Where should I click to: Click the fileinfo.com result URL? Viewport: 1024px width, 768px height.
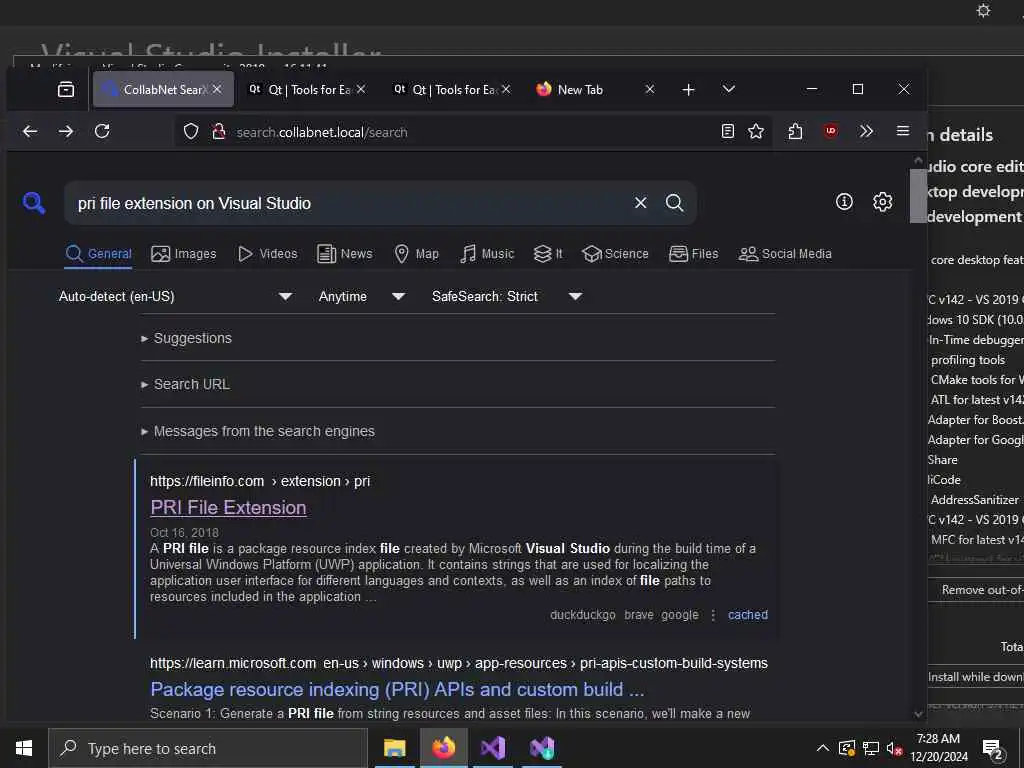click(260, 481)
